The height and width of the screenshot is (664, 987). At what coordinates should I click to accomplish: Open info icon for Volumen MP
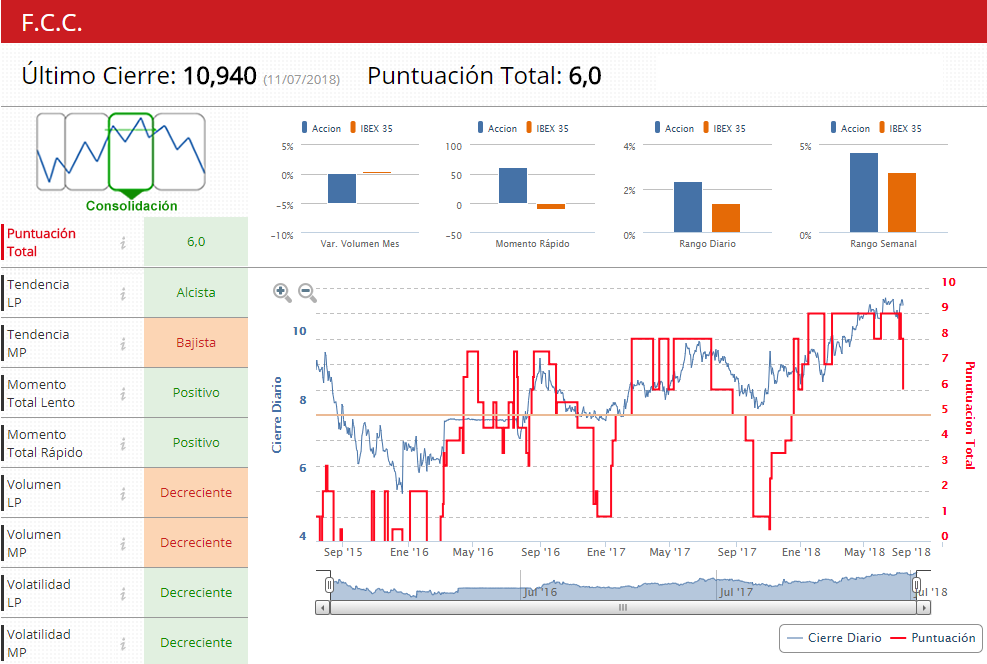[x=123, y=543]
